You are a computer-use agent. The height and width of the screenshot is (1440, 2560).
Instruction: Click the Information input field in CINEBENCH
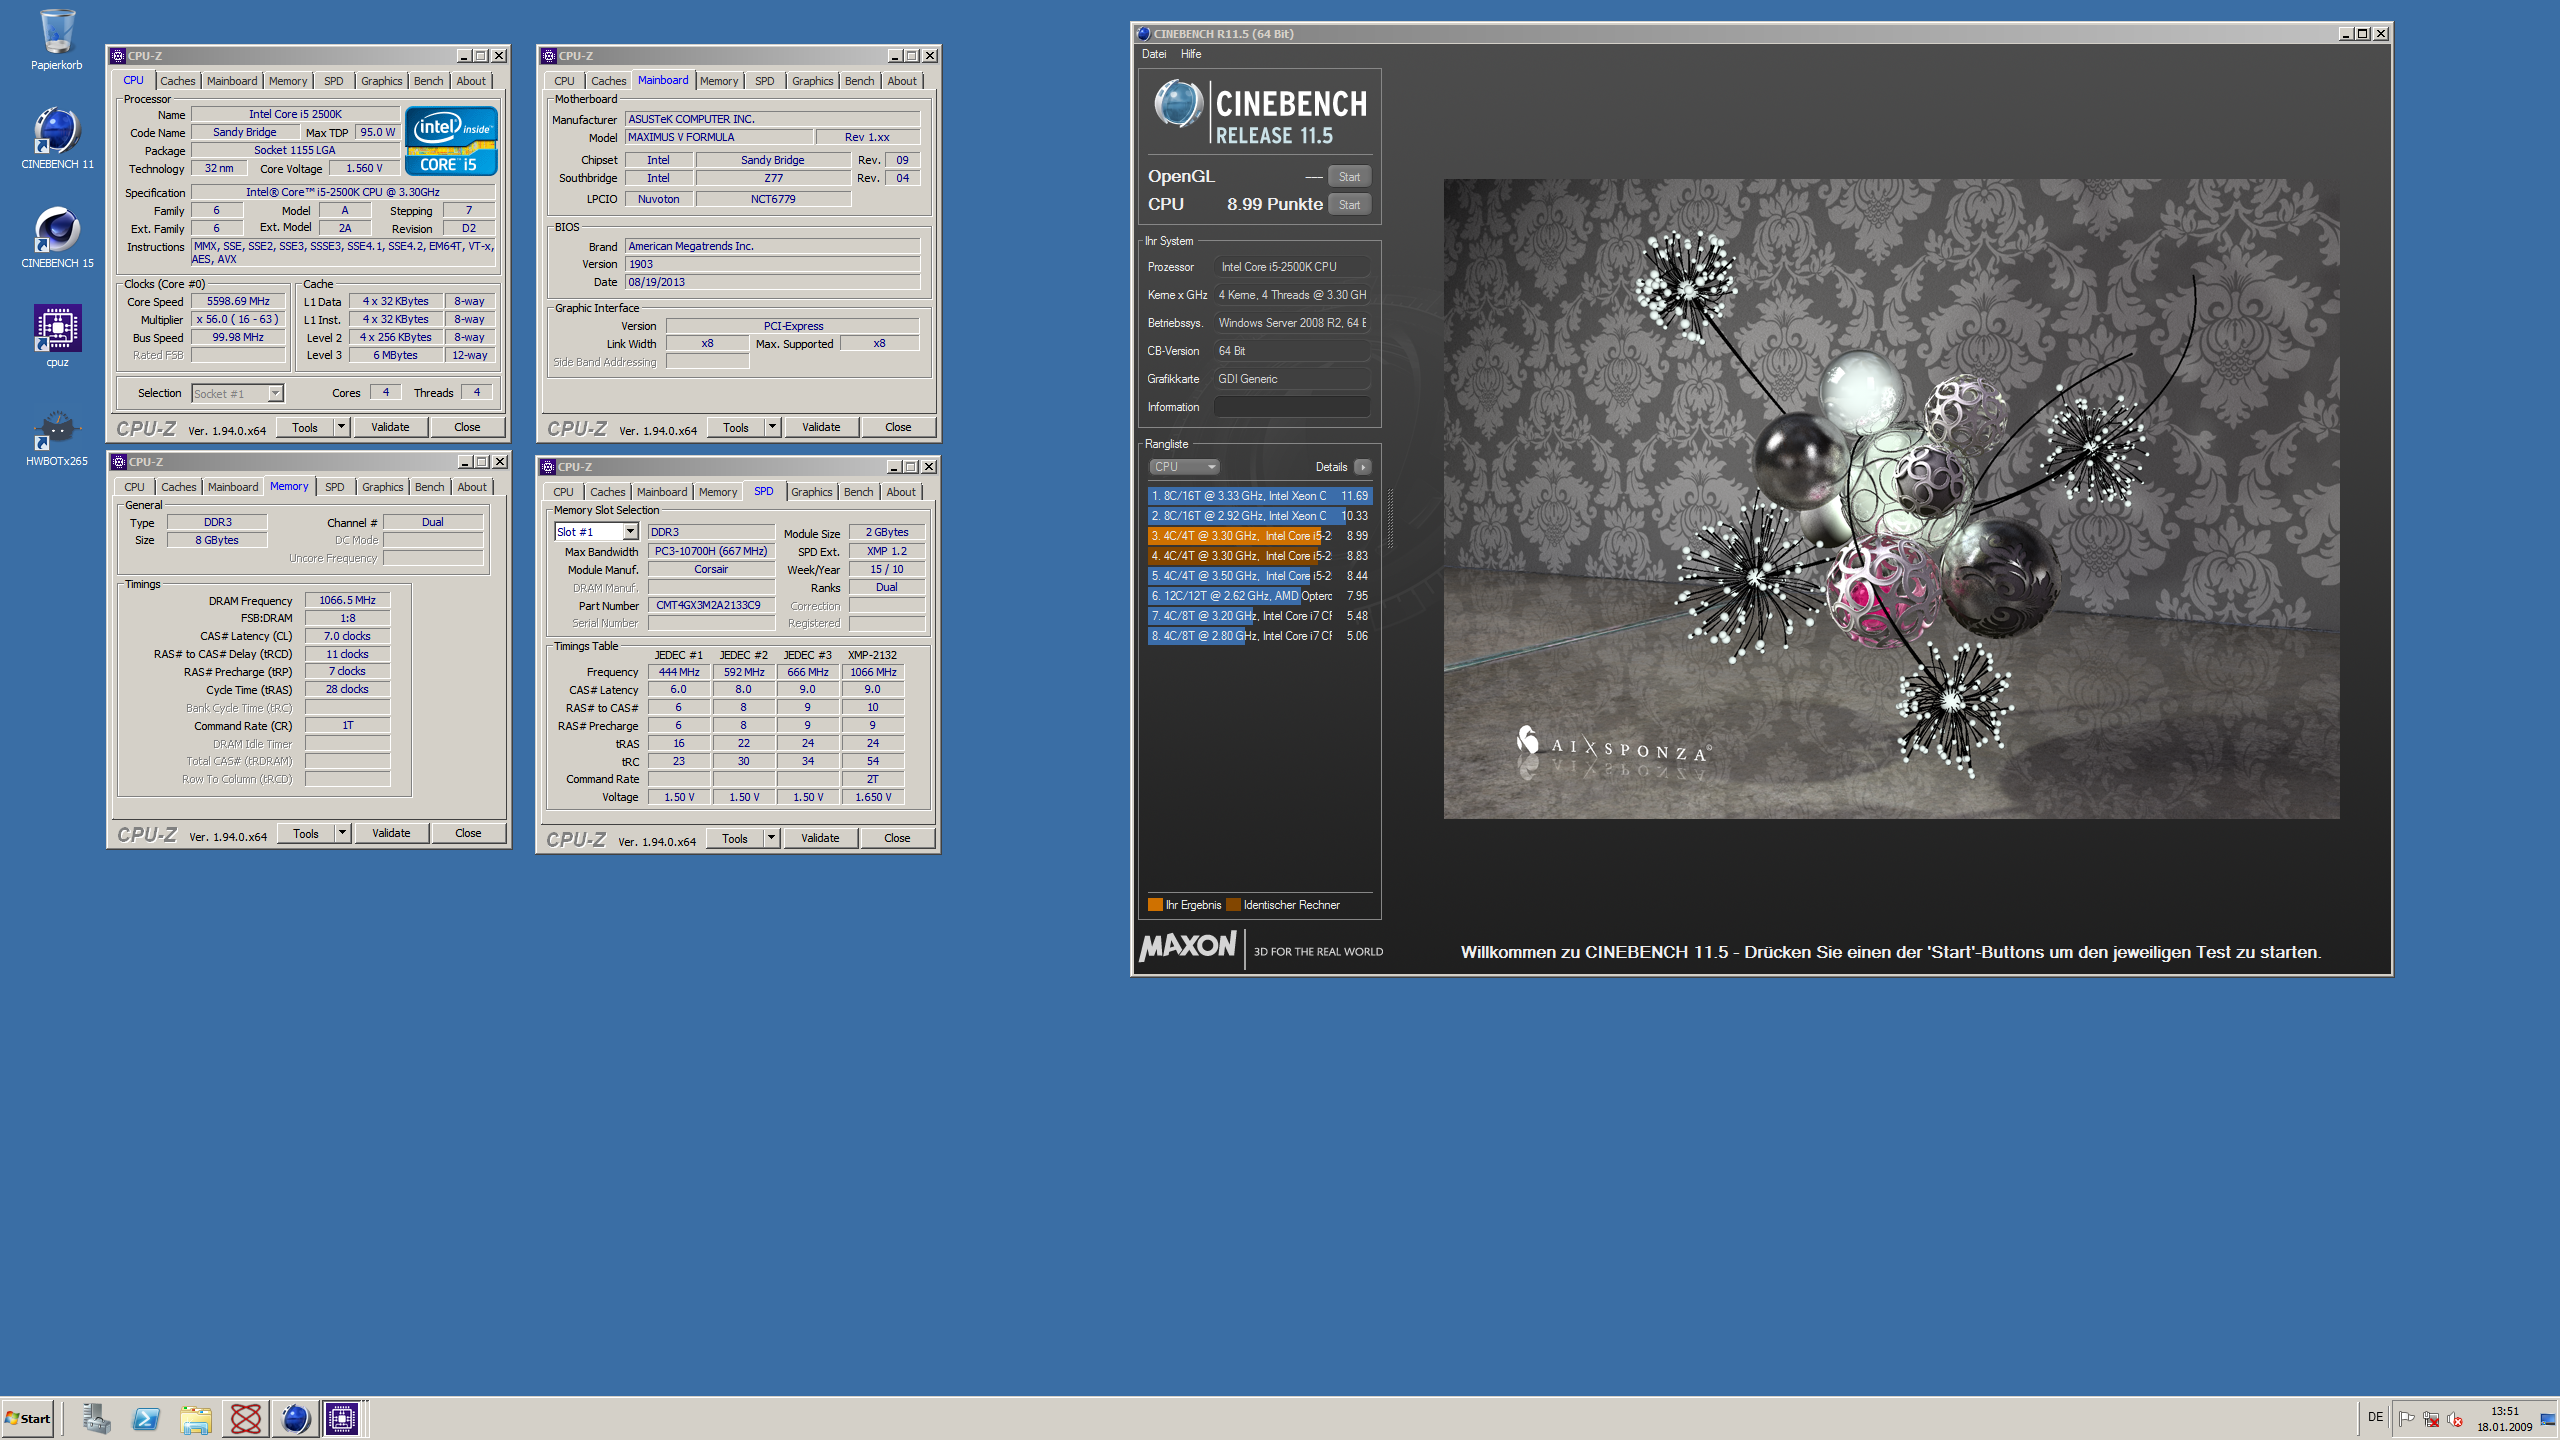[1292, 407]
